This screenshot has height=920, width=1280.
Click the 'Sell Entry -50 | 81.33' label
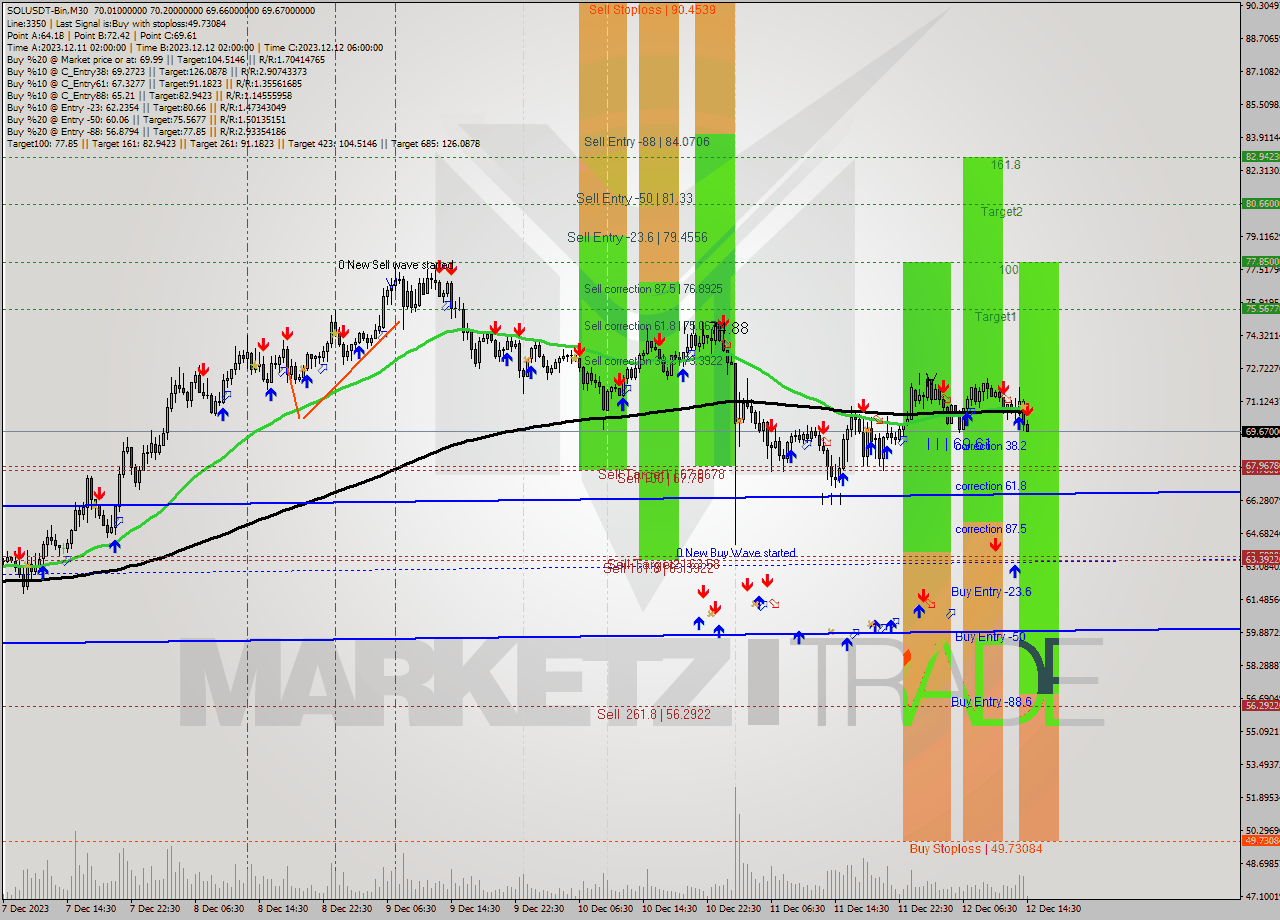(636, 199)
